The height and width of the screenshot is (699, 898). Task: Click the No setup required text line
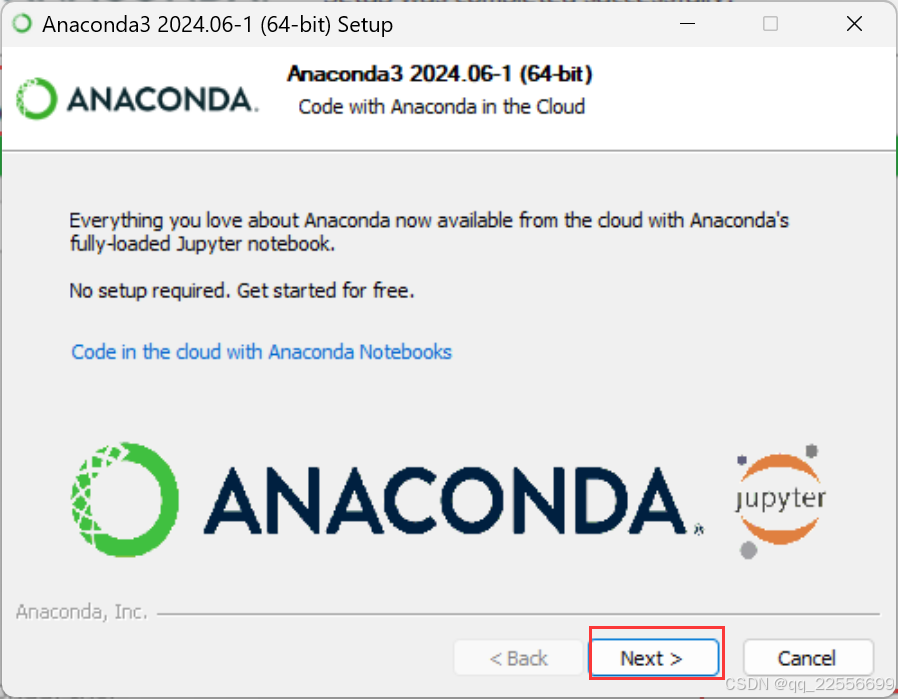pyautogui.click(x=241, y=290)
